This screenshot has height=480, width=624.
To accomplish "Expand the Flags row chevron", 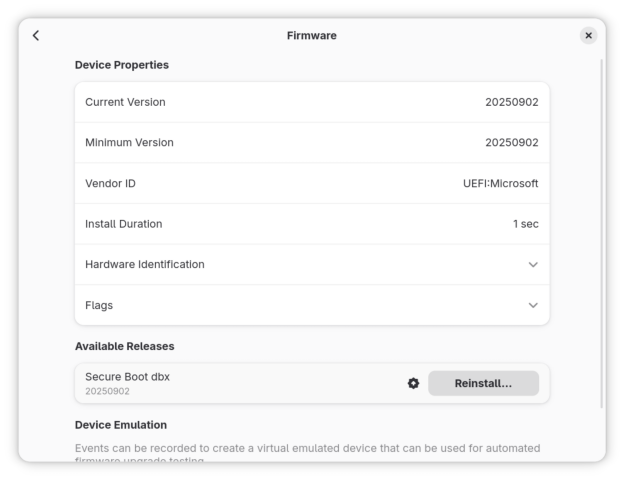I will pos(532,305).
